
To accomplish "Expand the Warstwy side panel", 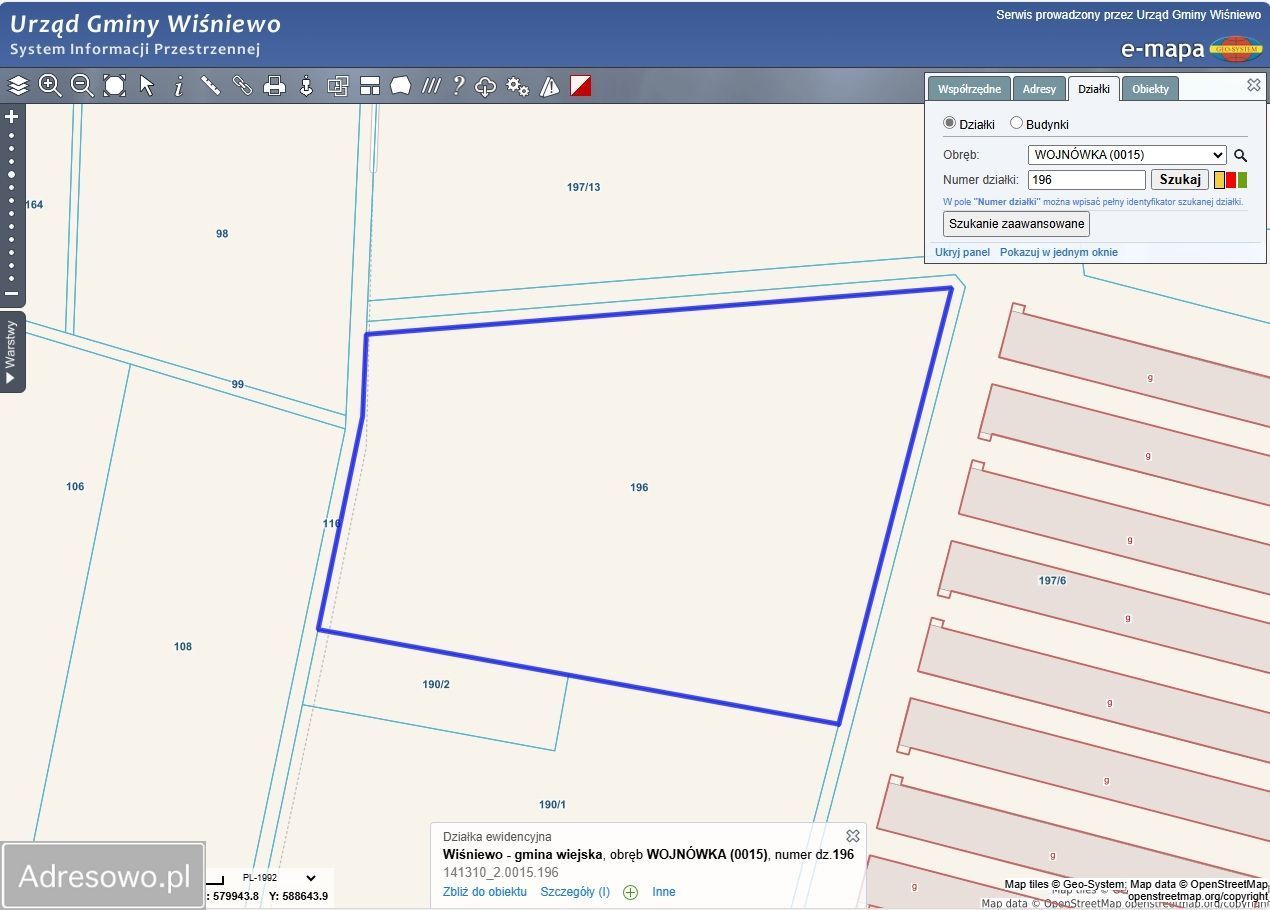I will point(11,352).
